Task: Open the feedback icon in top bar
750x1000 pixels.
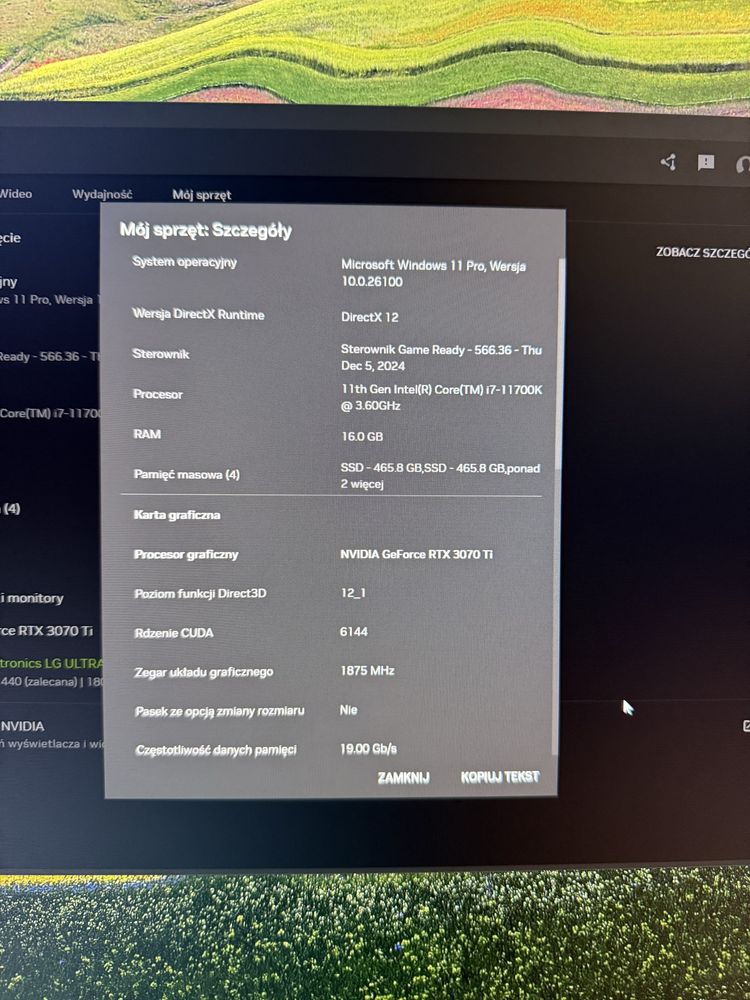Action: click(706, 163)
